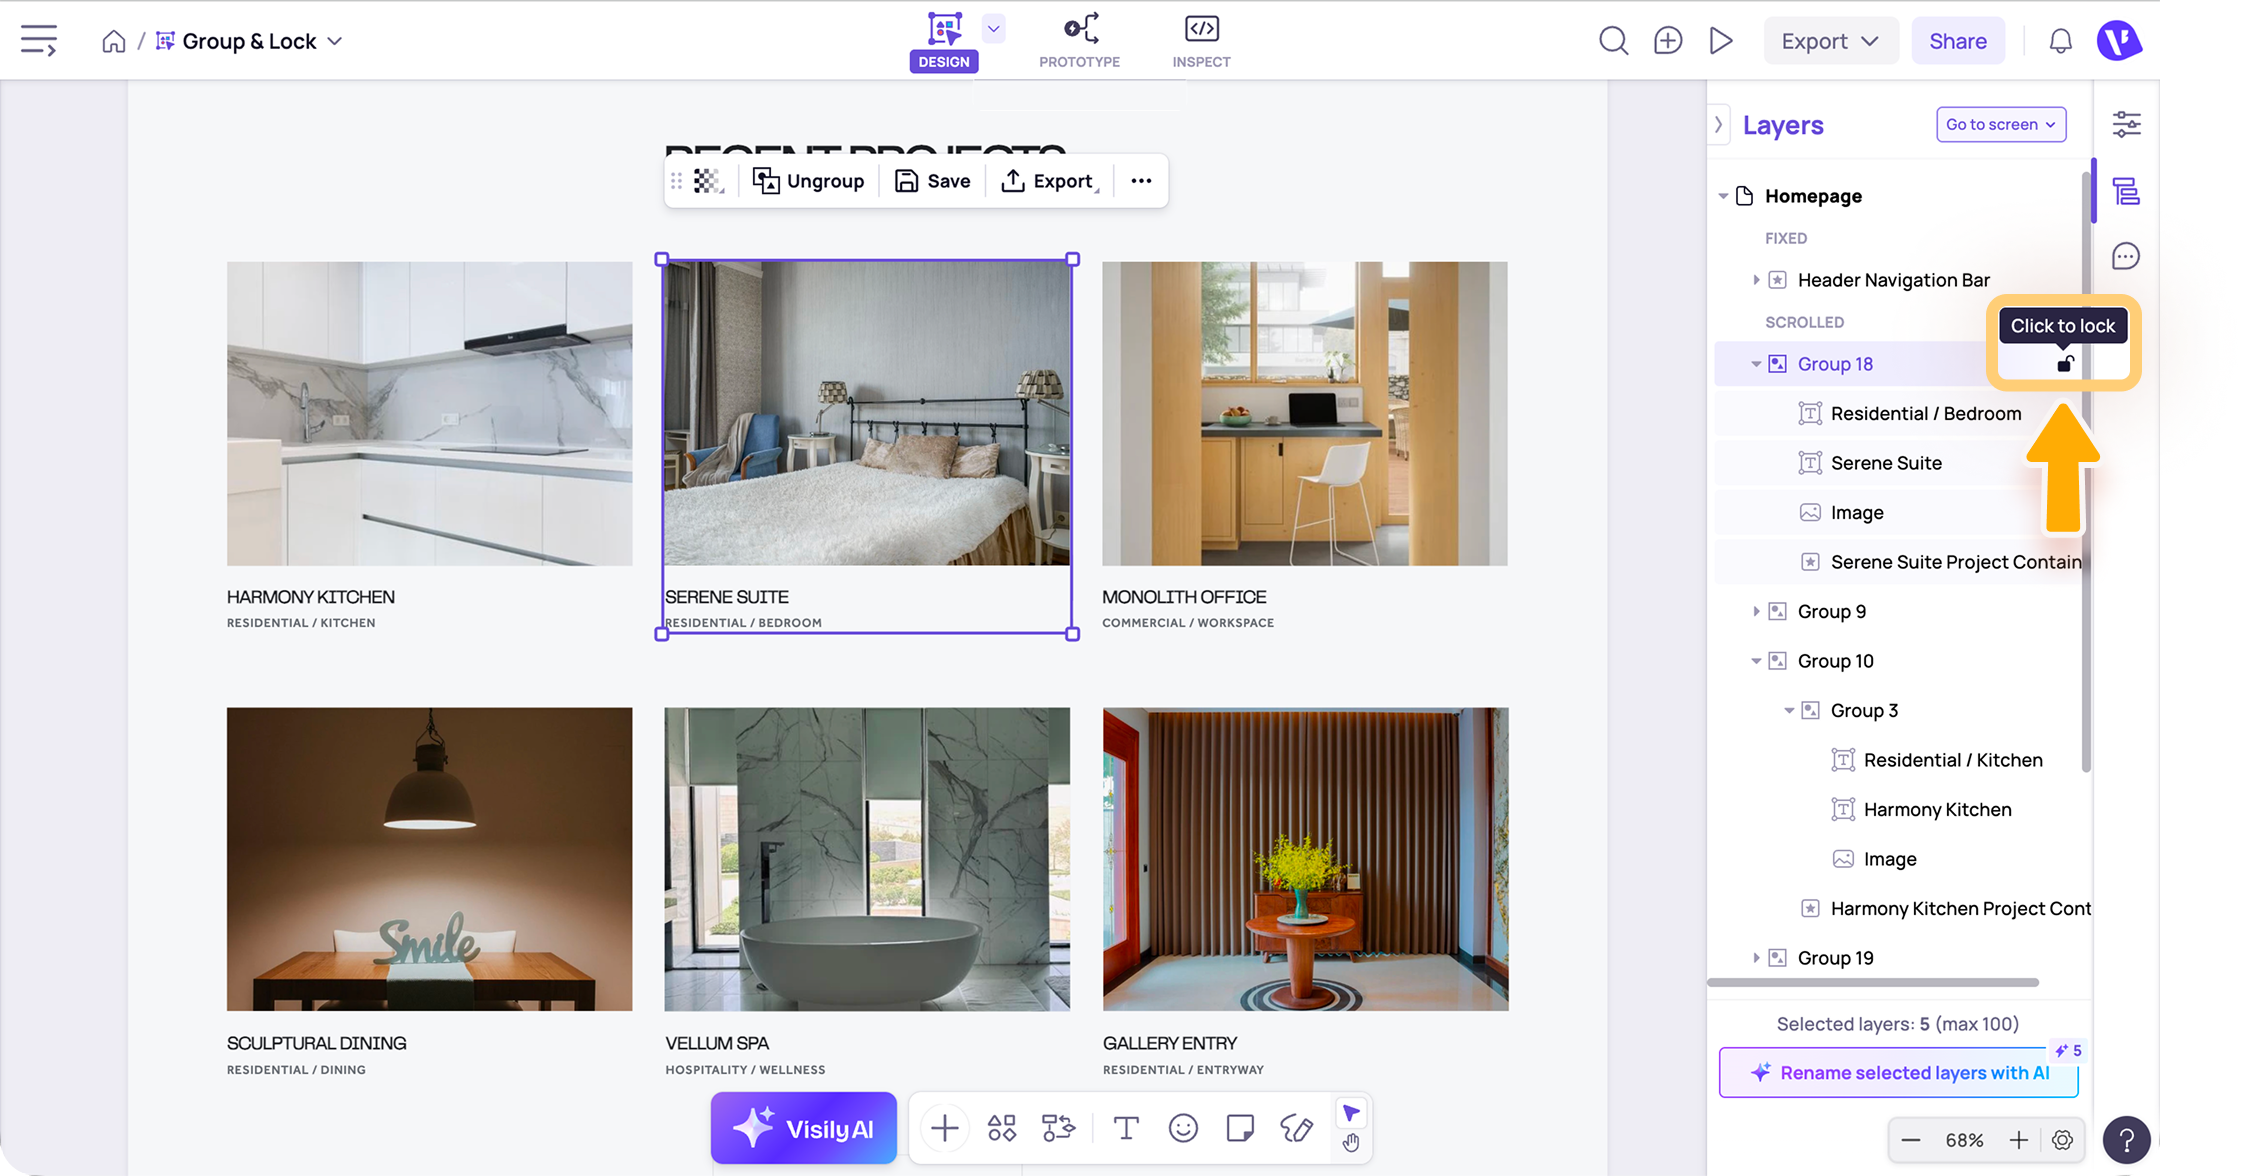The width and height of the screenshot is (2261, 1176).
Task: Open the more options ellipsis menu
Action: point(1141,181)
